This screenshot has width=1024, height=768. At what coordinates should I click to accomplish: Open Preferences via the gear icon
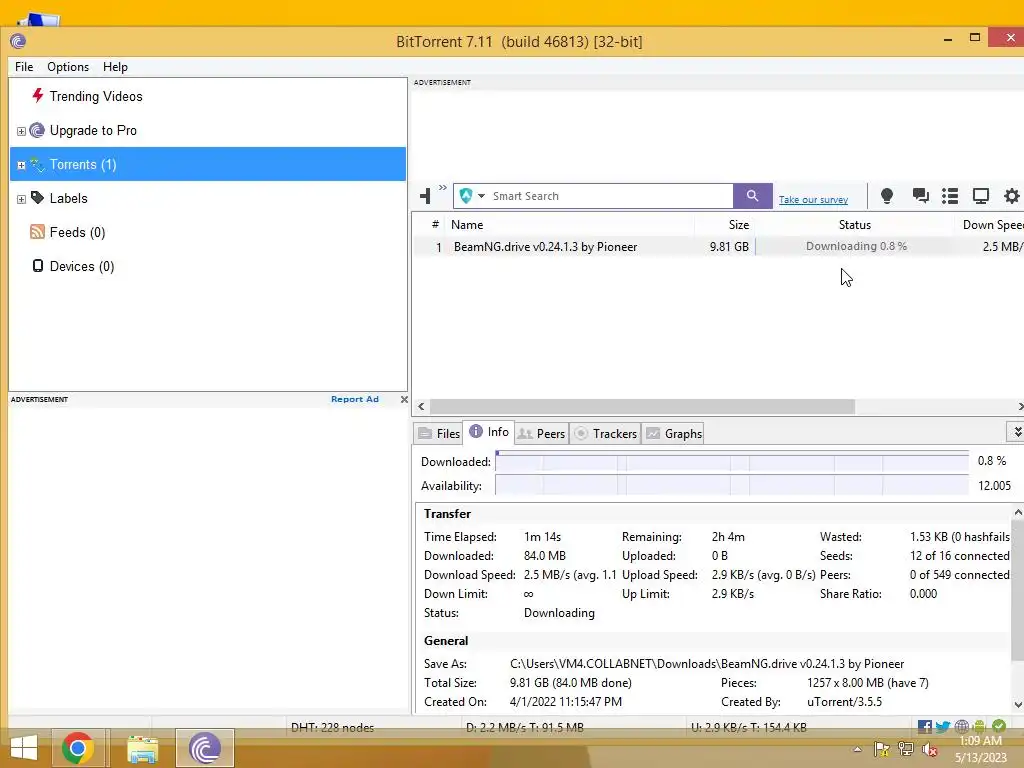pos(1012,196)
